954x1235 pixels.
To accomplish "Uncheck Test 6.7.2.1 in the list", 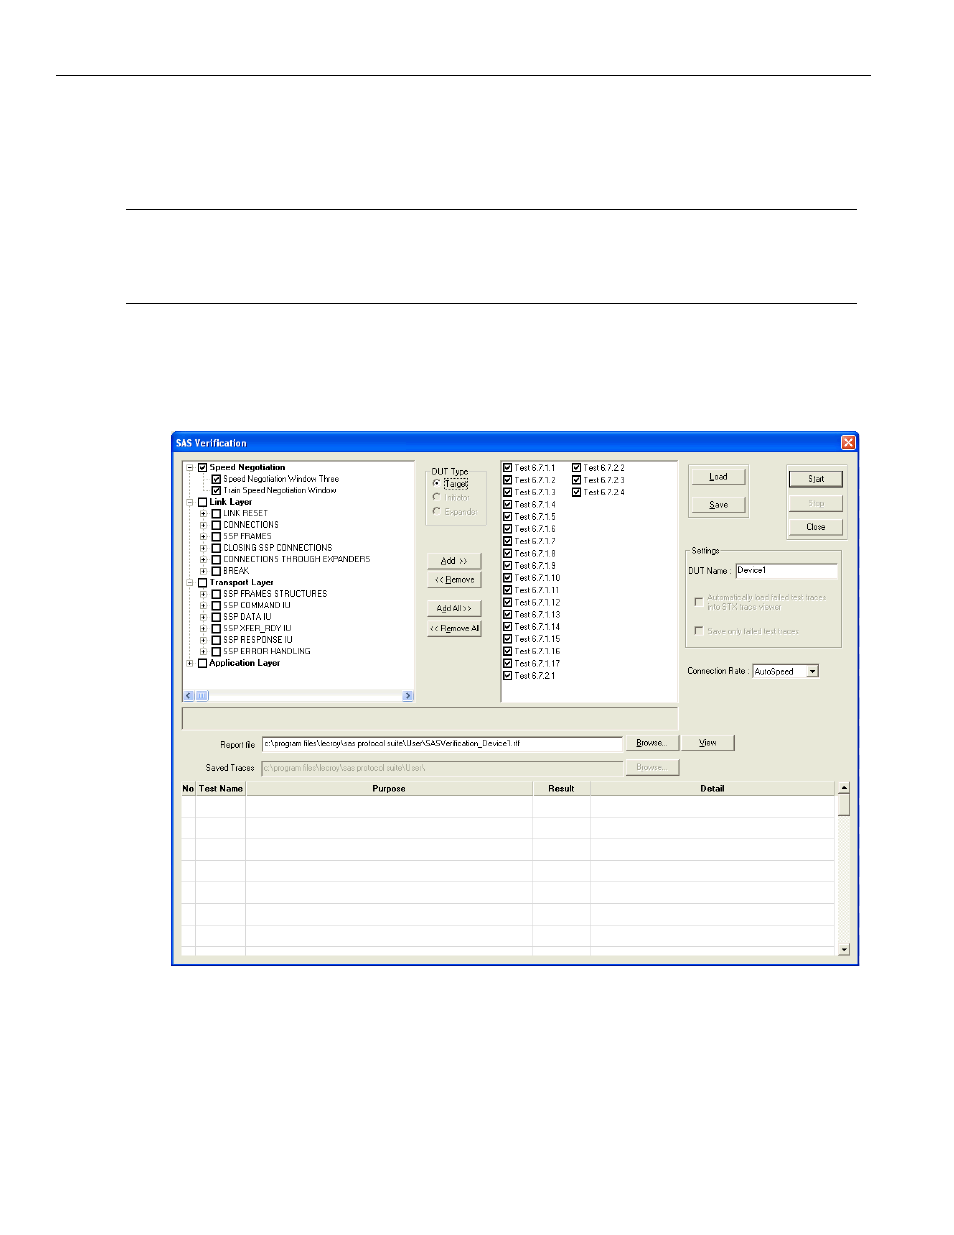I will (x=507, y=676).
